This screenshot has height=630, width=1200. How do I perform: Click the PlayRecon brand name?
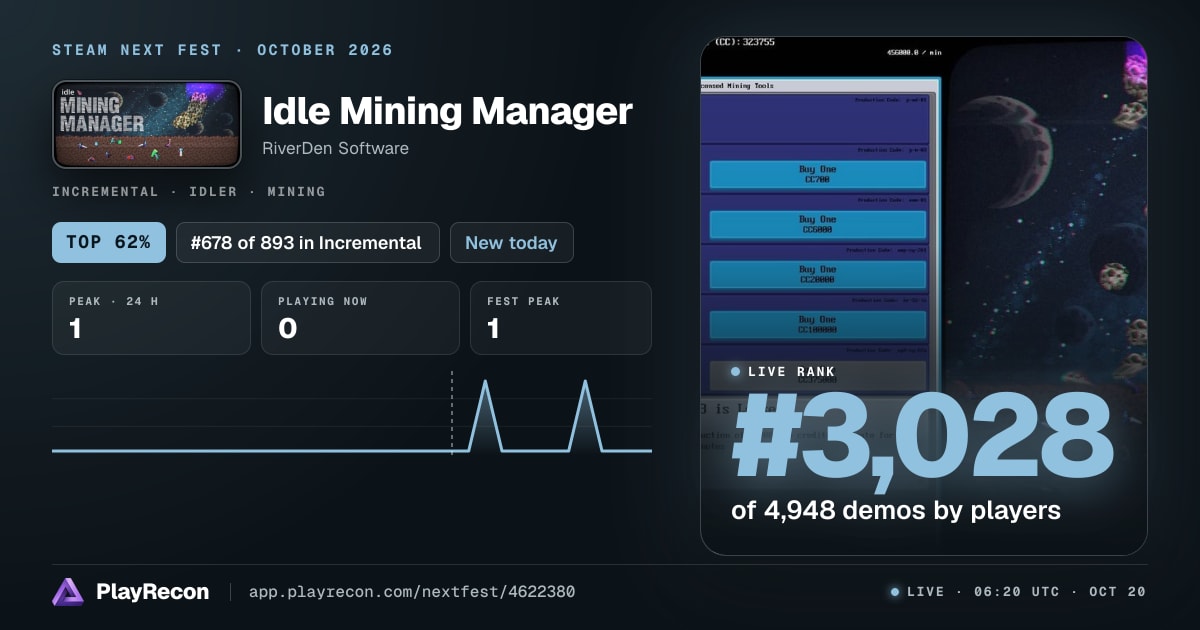pos(153,592)
